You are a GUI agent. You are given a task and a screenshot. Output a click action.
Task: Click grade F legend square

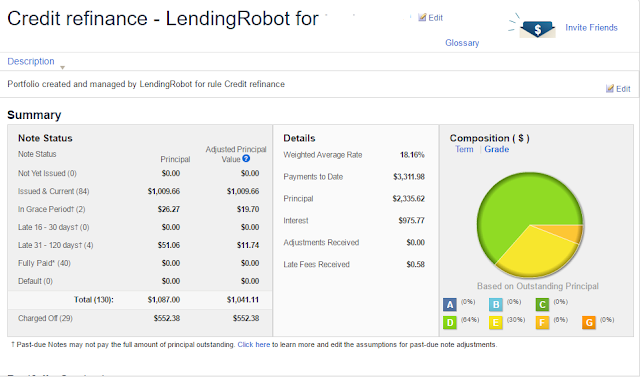tap(542, 323)
